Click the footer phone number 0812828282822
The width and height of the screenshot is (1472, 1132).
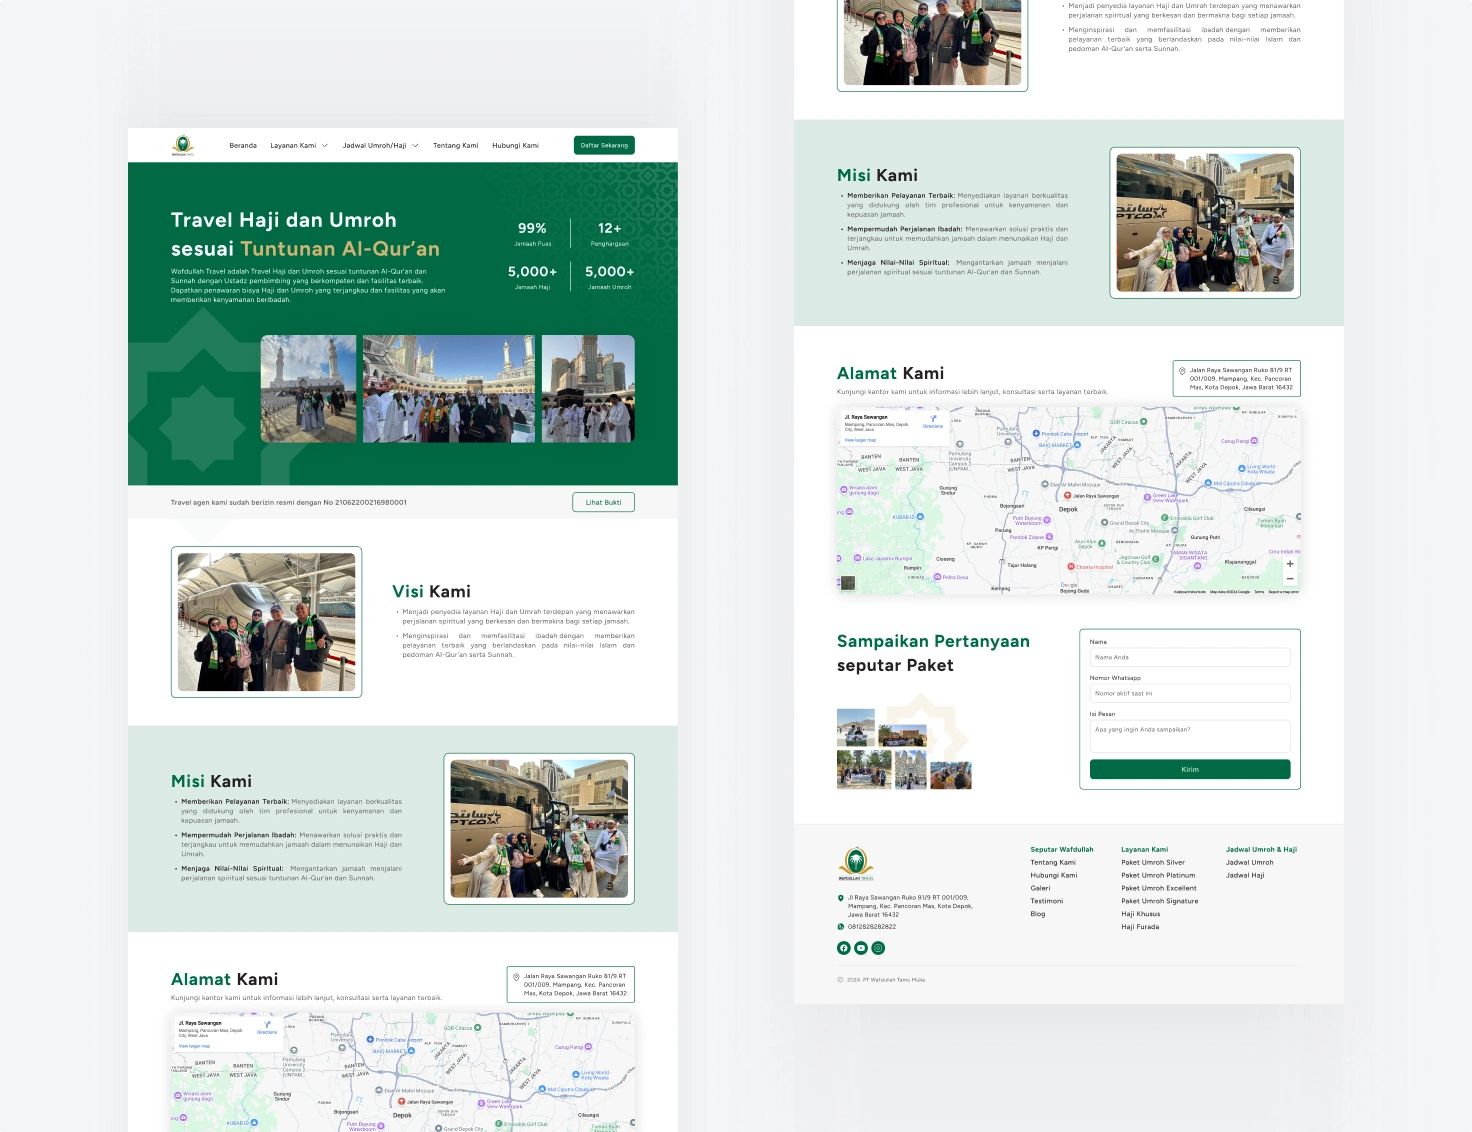tap(872, 927)
